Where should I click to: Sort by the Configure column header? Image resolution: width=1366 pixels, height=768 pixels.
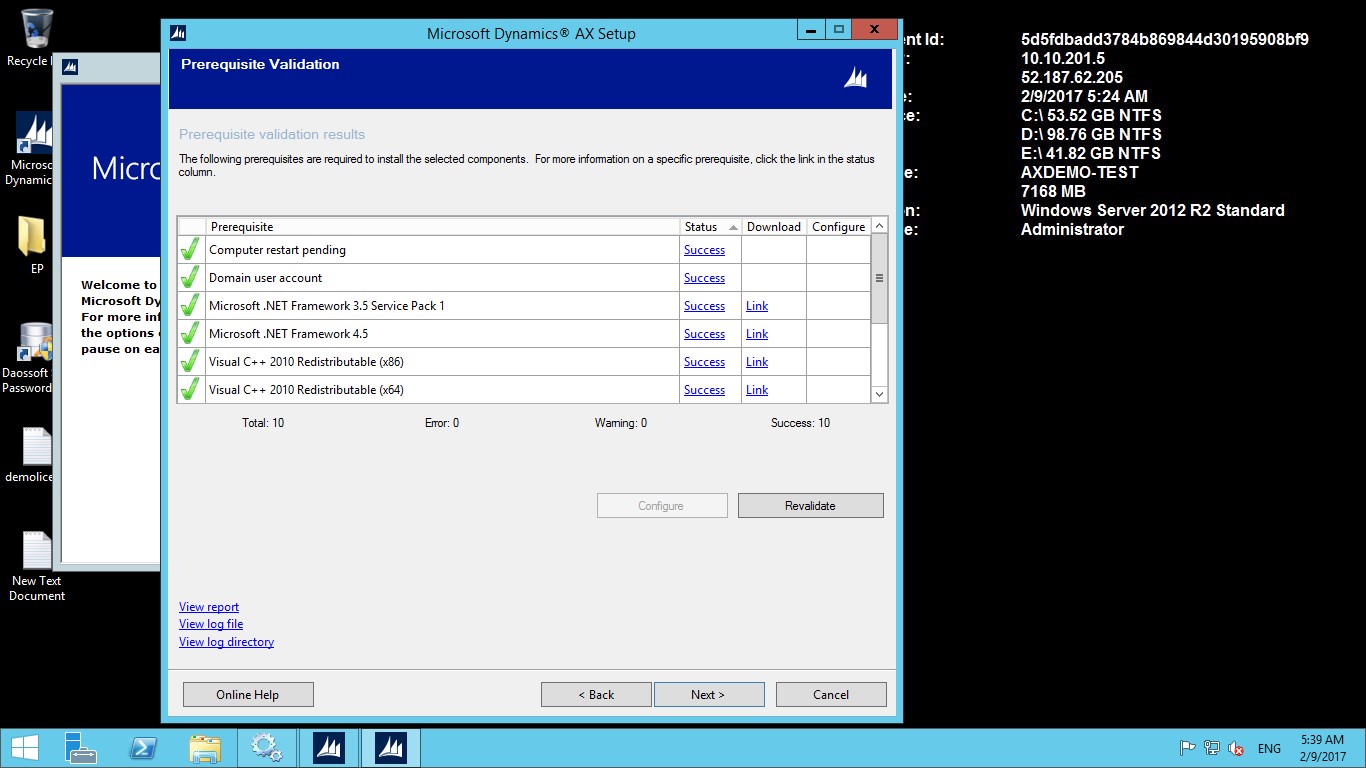[x=838, y=227]
